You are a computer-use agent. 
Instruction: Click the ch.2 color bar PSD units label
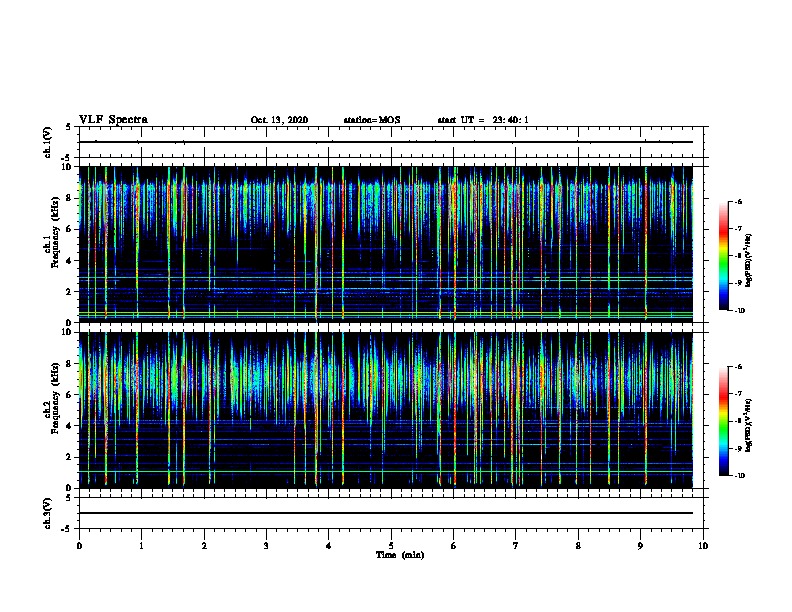(749, 425)
